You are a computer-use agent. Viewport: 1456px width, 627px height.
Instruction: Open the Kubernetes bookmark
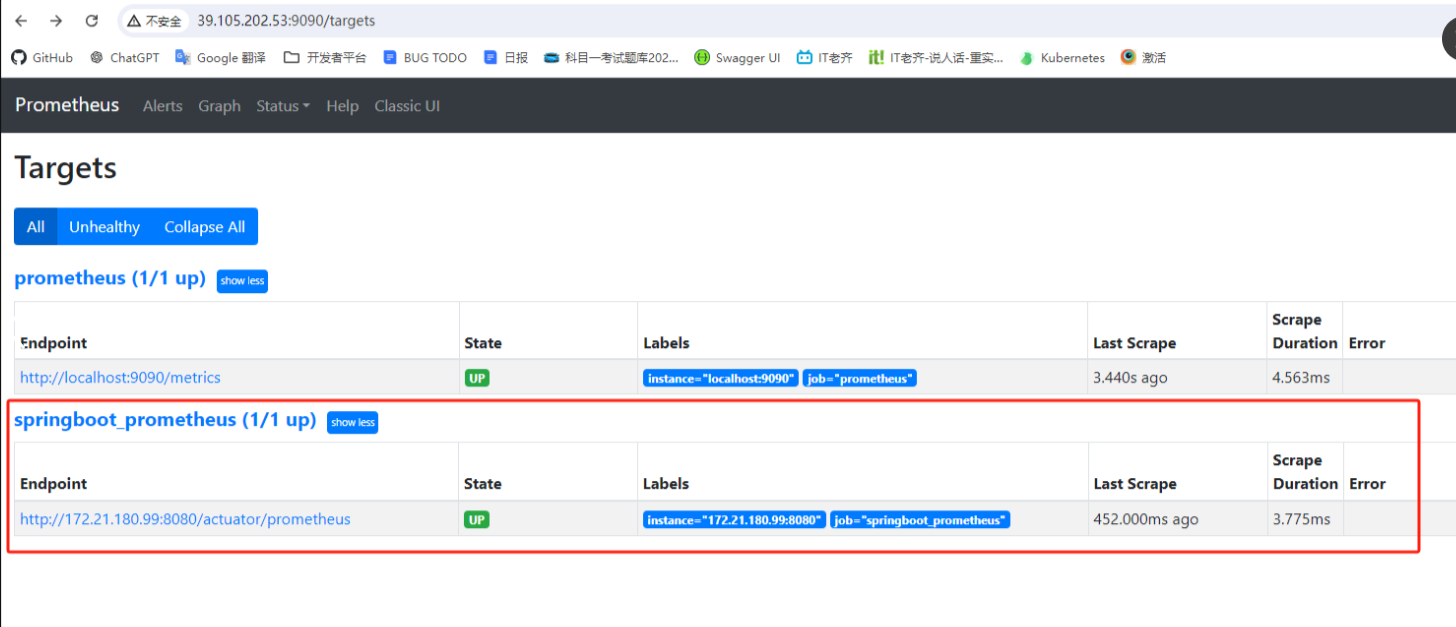1062,58
